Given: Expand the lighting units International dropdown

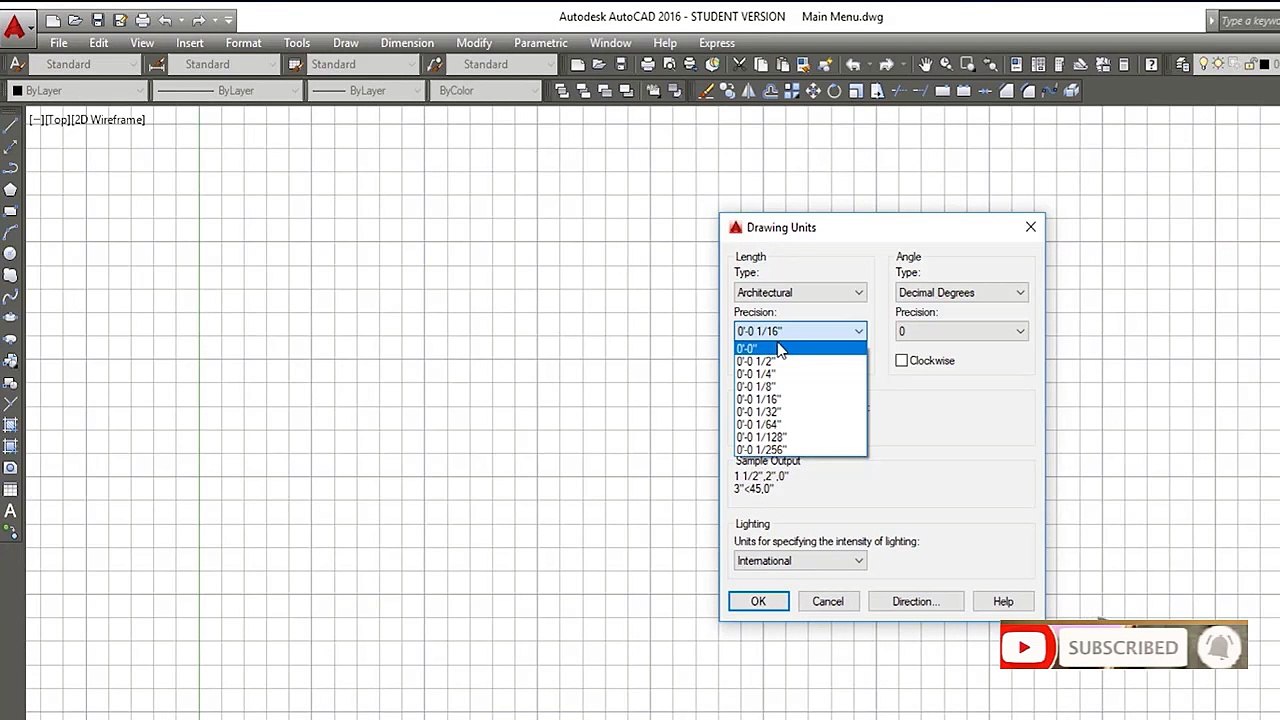Looking at the screenshot, I should click(x=800, y=561).
